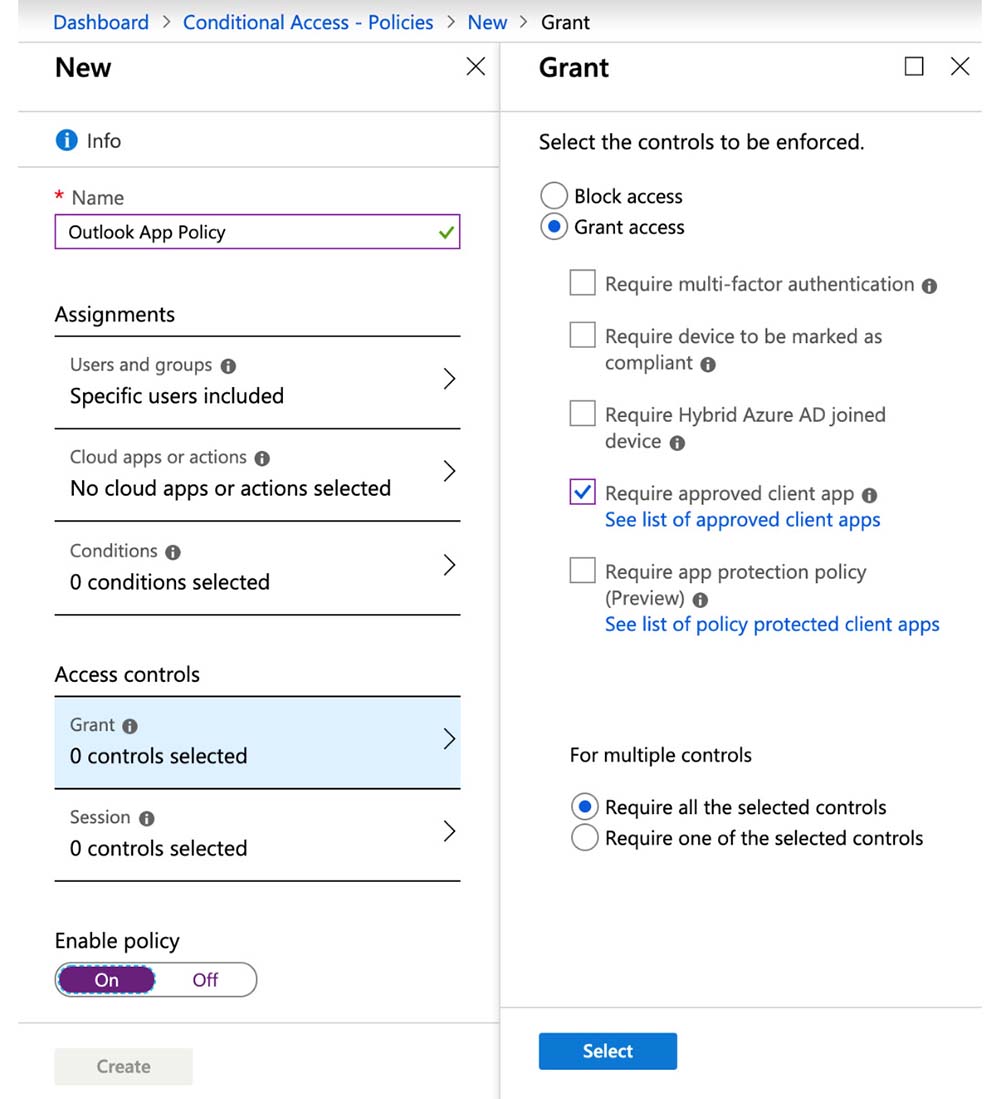
Task: Click info icon for multi-factor authentication
Action: (929, 286)
